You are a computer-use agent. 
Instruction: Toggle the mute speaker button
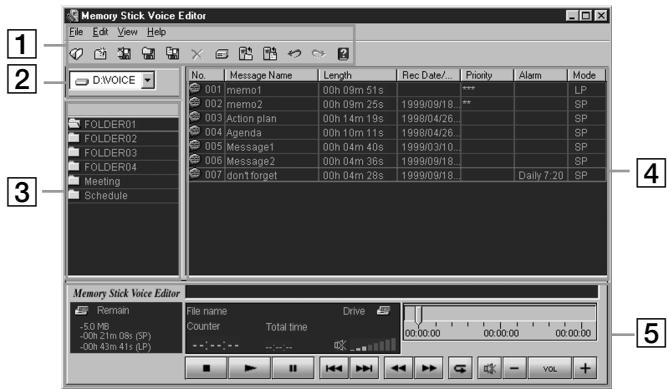click(x=490, y=368)
